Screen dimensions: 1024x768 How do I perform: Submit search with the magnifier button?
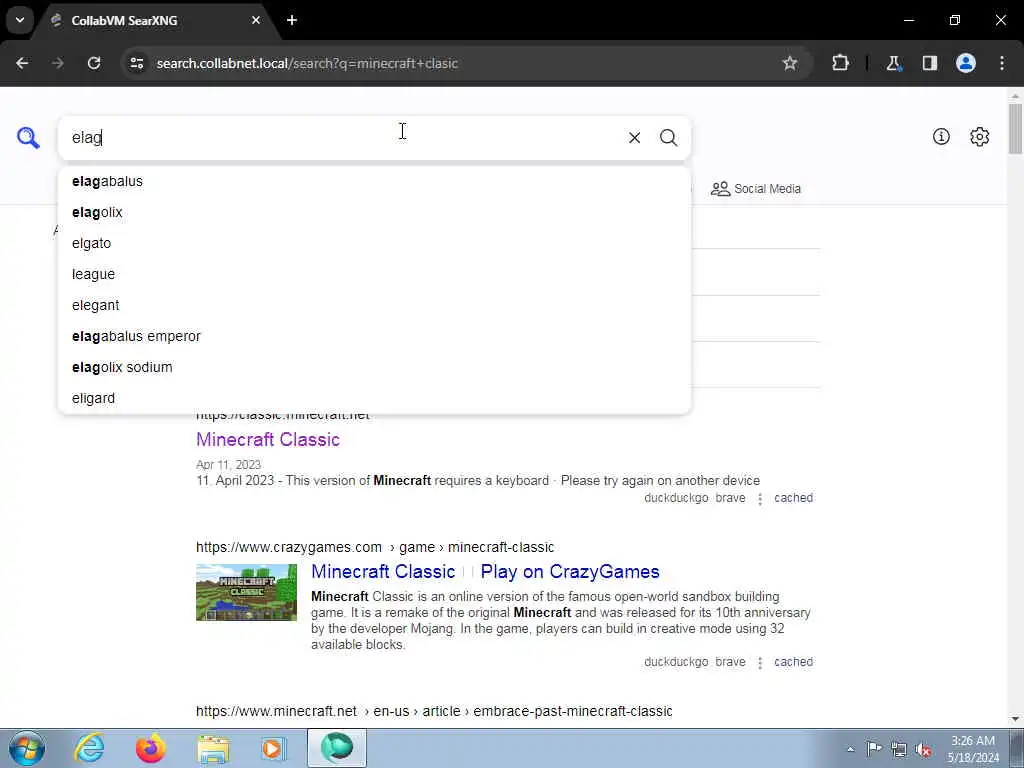point(668,138)
